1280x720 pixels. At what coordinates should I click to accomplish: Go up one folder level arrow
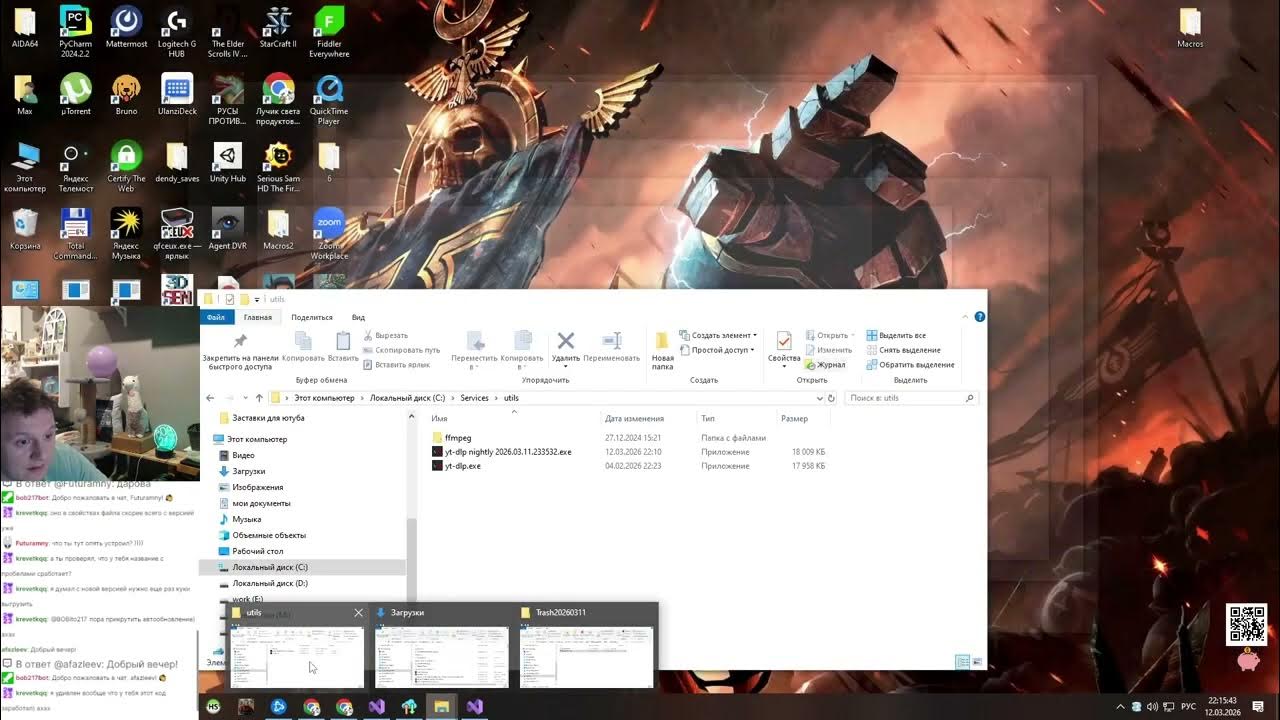(259, 398)
